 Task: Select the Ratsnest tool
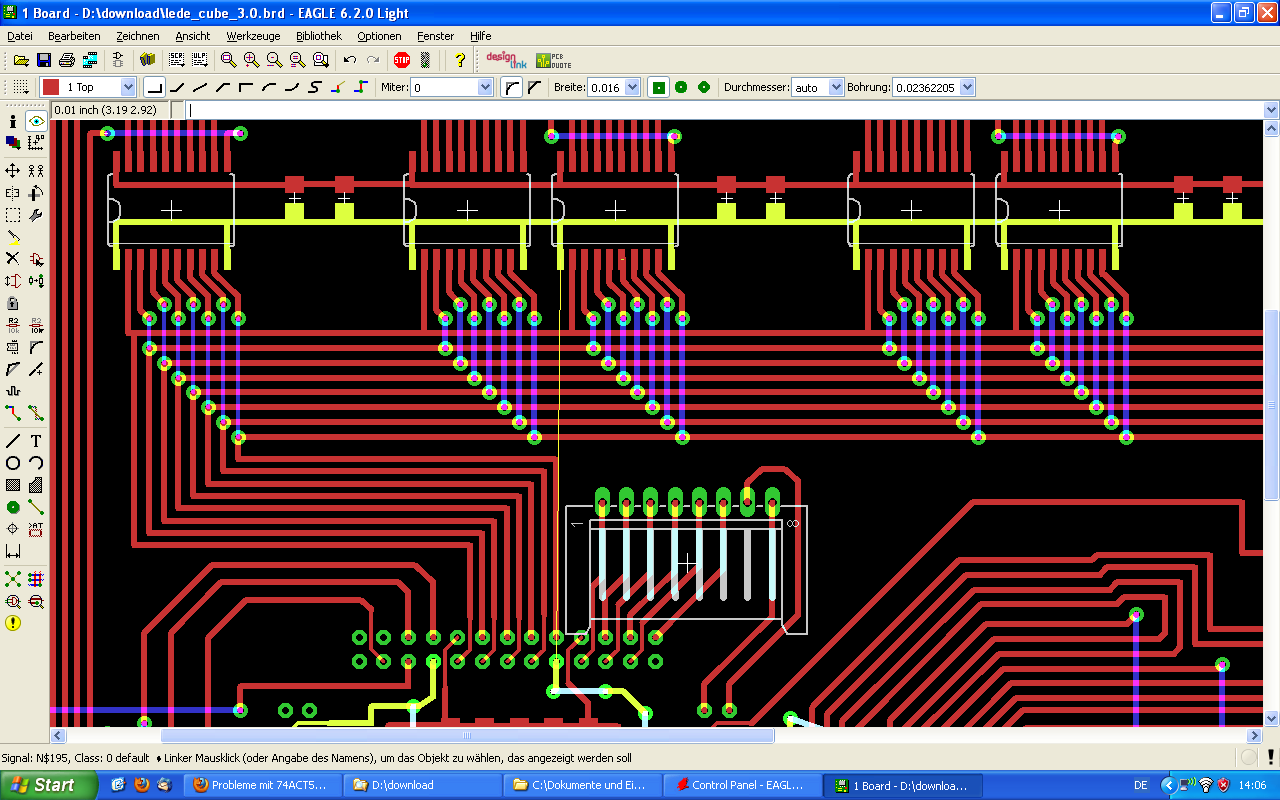(x=13, y=579)
